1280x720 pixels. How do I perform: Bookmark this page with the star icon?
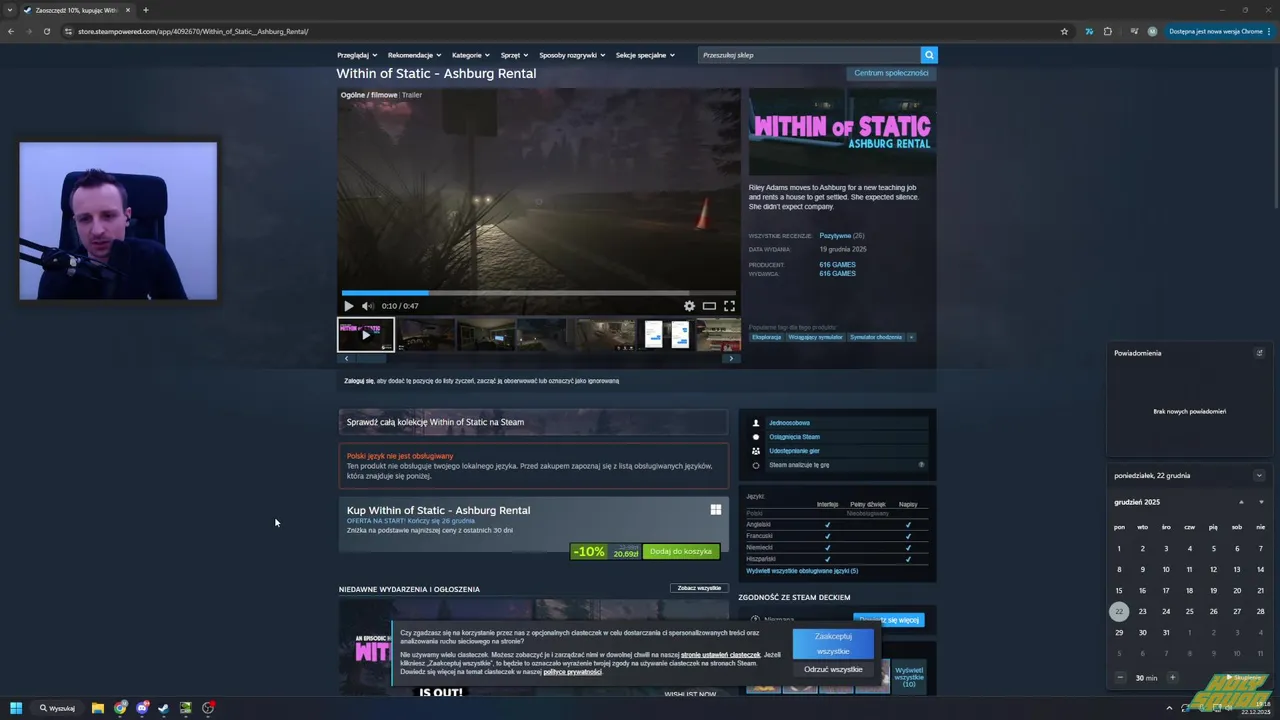pos(1064,31)
